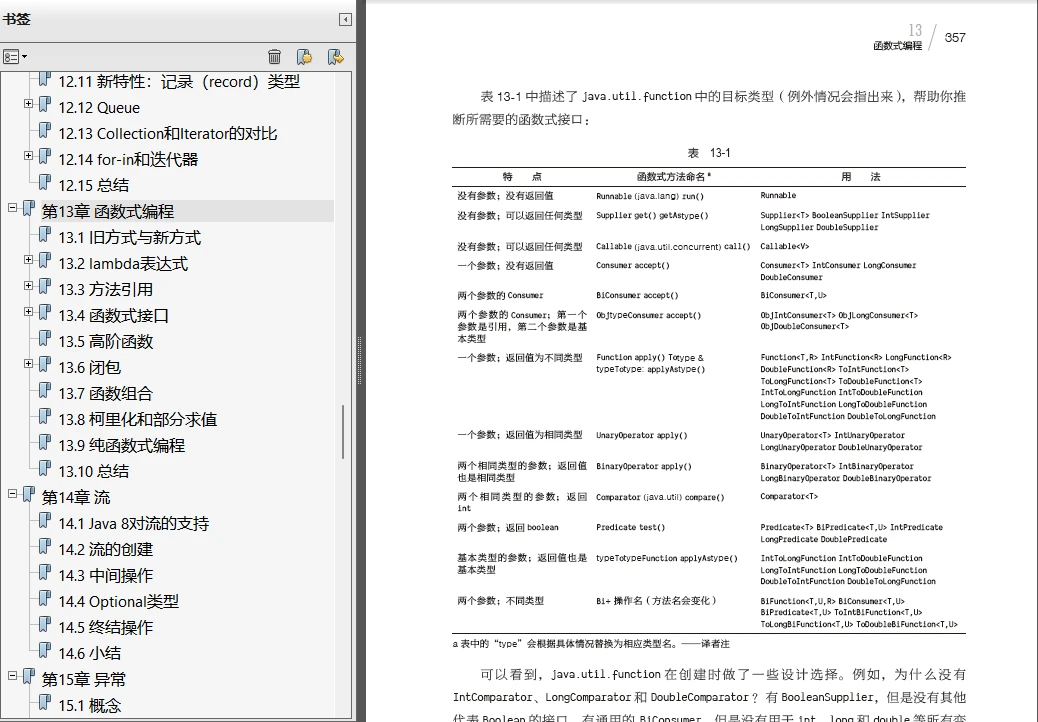Click the table cell UnaryOperator apply()
The width and height of the screenshot is (1038, 722).
tap(641, 435)
